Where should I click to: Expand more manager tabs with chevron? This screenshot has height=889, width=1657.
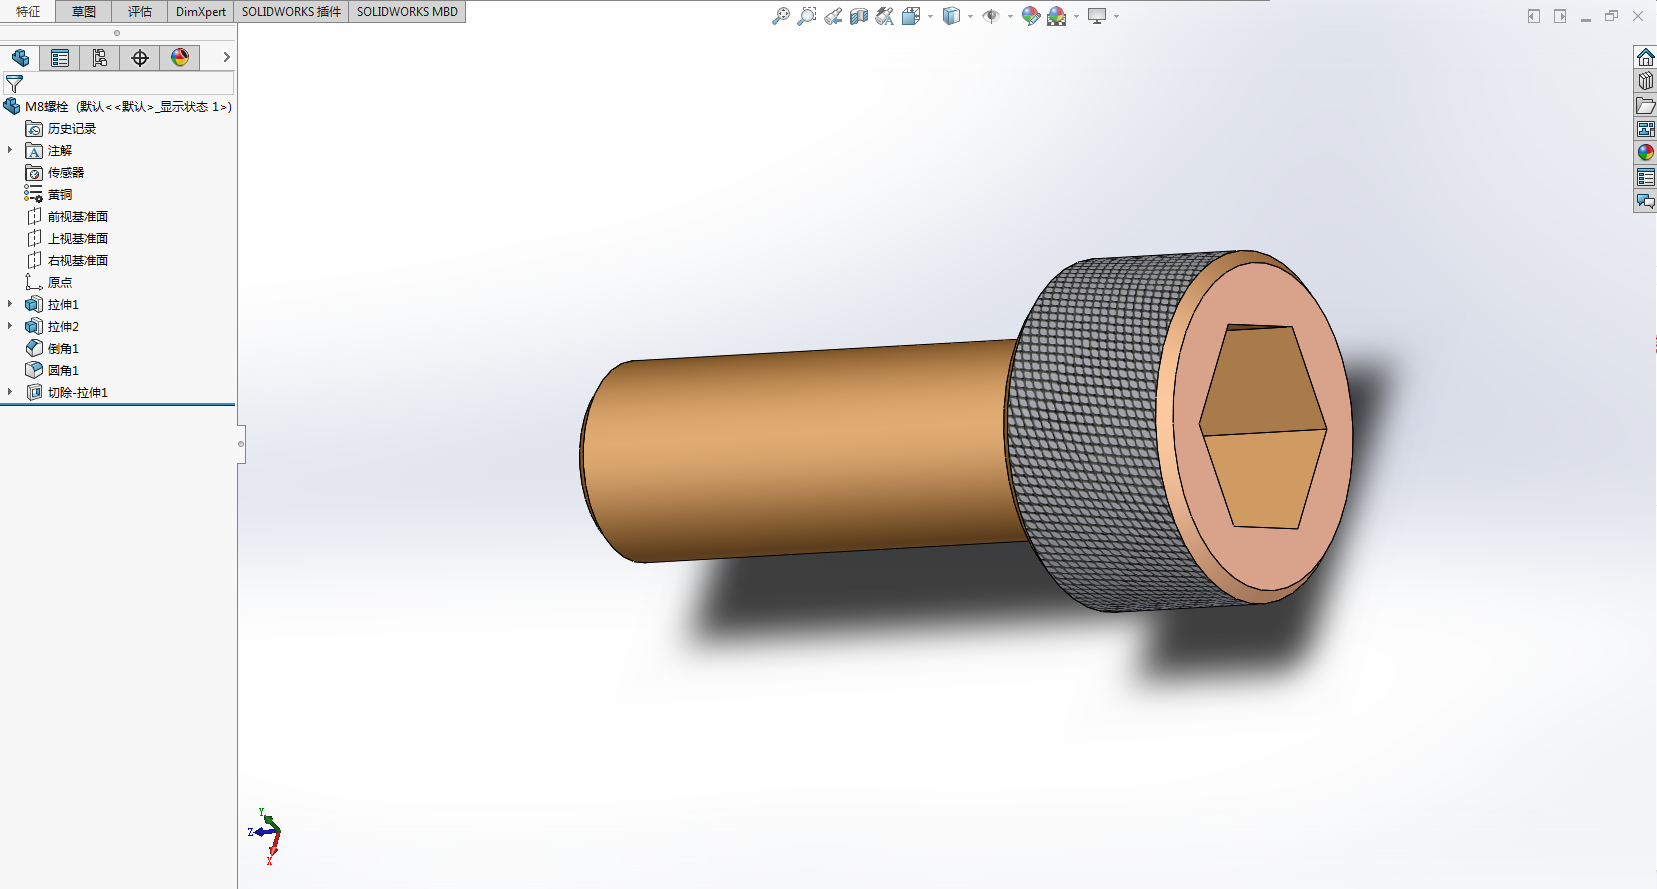[226, 58]
